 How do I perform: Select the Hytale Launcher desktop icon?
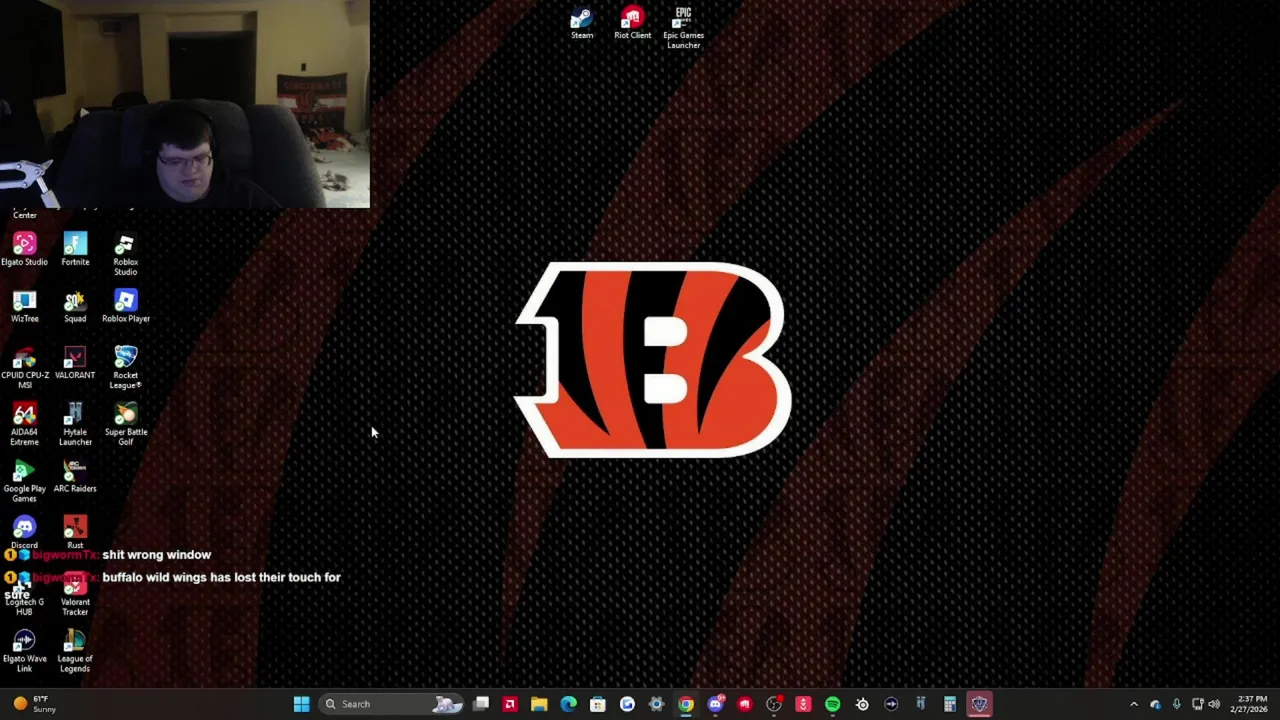[x=75, y=425]
